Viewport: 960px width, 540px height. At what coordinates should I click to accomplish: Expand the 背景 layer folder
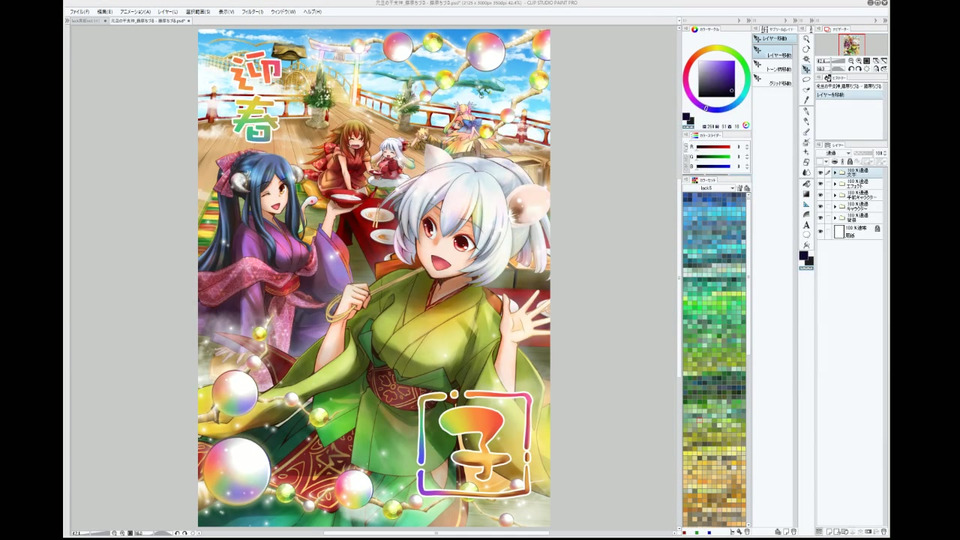click(x=835, y=218)
